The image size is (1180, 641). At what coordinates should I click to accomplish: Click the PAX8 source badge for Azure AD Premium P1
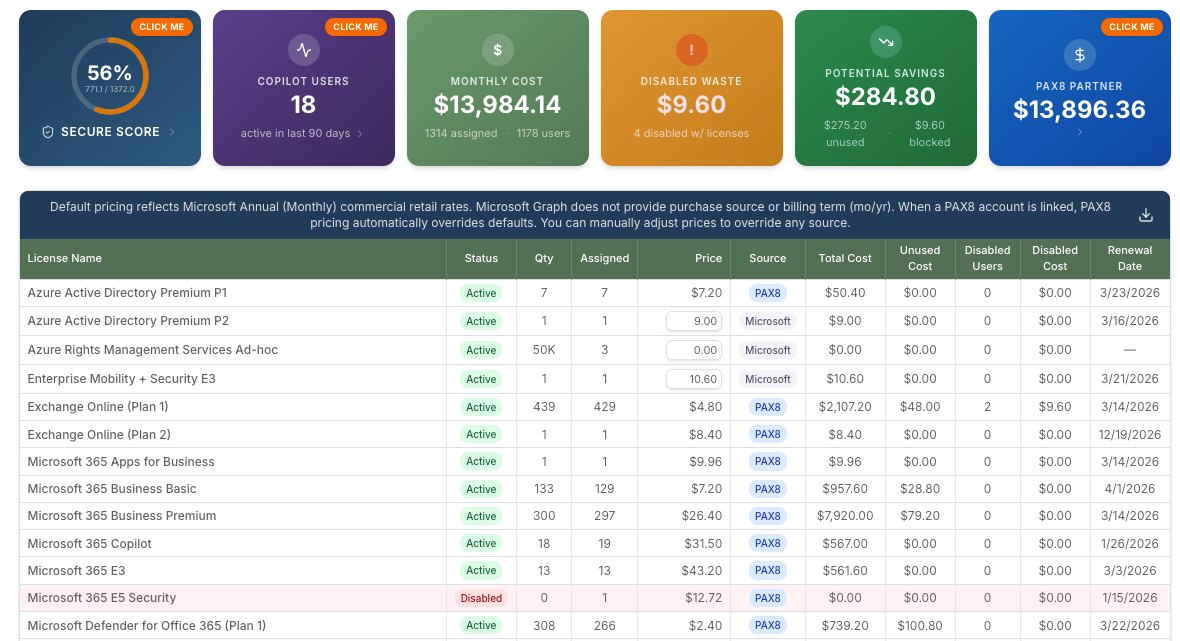coord(768,293)
